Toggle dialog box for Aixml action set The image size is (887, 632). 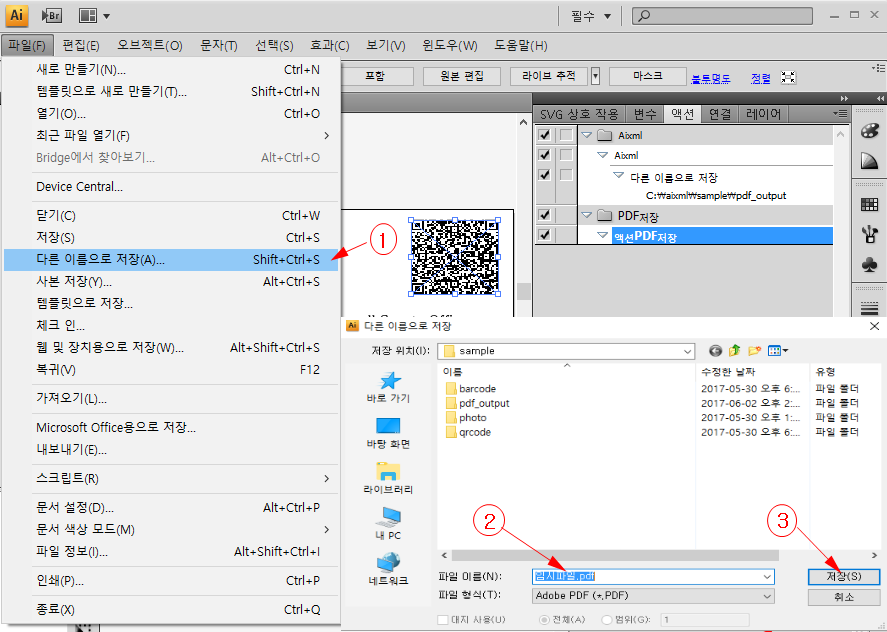click(x=566, y=135)
